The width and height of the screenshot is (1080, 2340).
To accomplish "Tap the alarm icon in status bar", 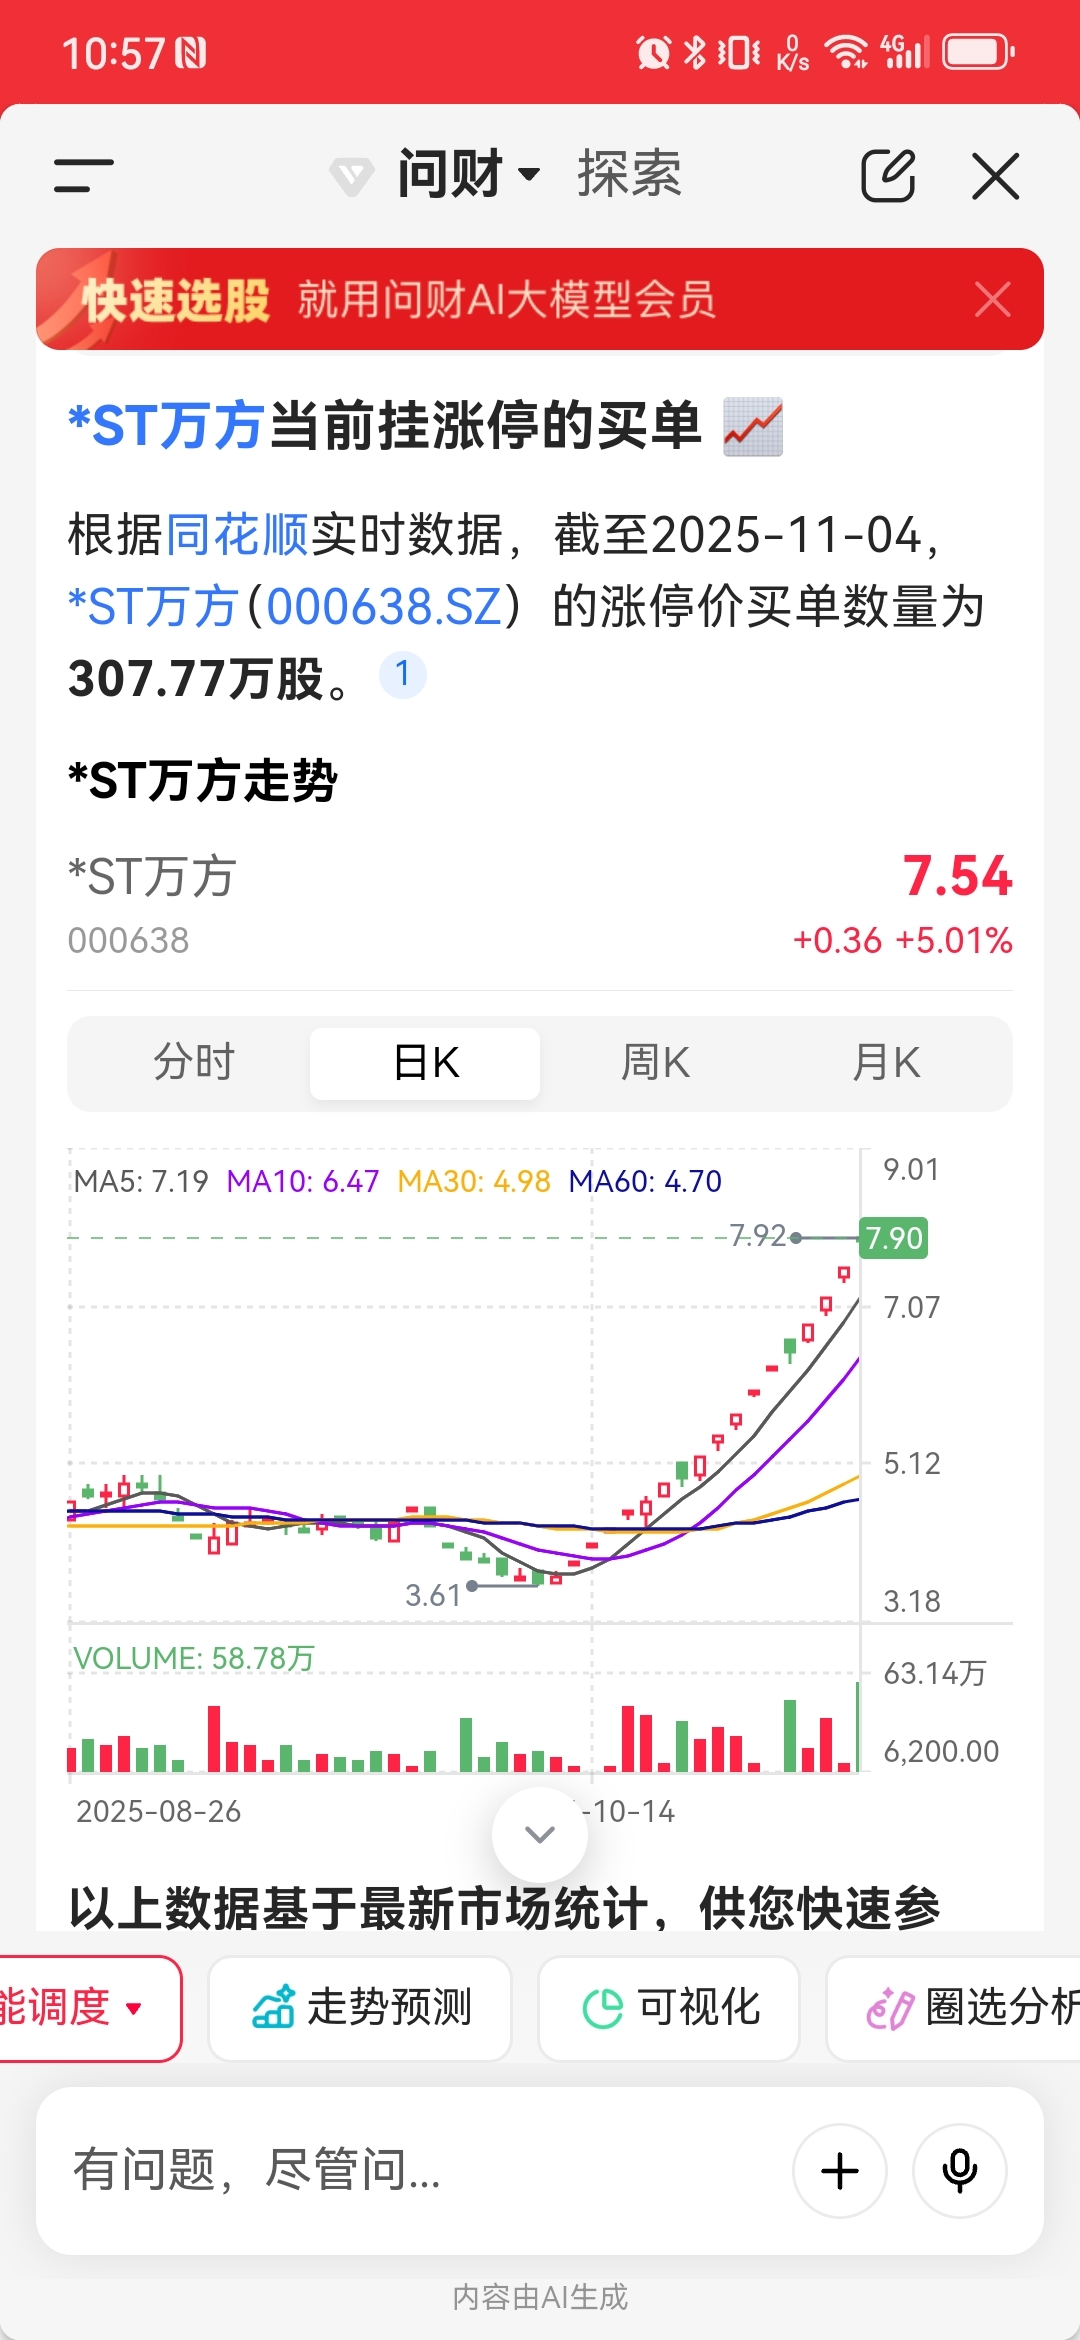I will (653, 52).
